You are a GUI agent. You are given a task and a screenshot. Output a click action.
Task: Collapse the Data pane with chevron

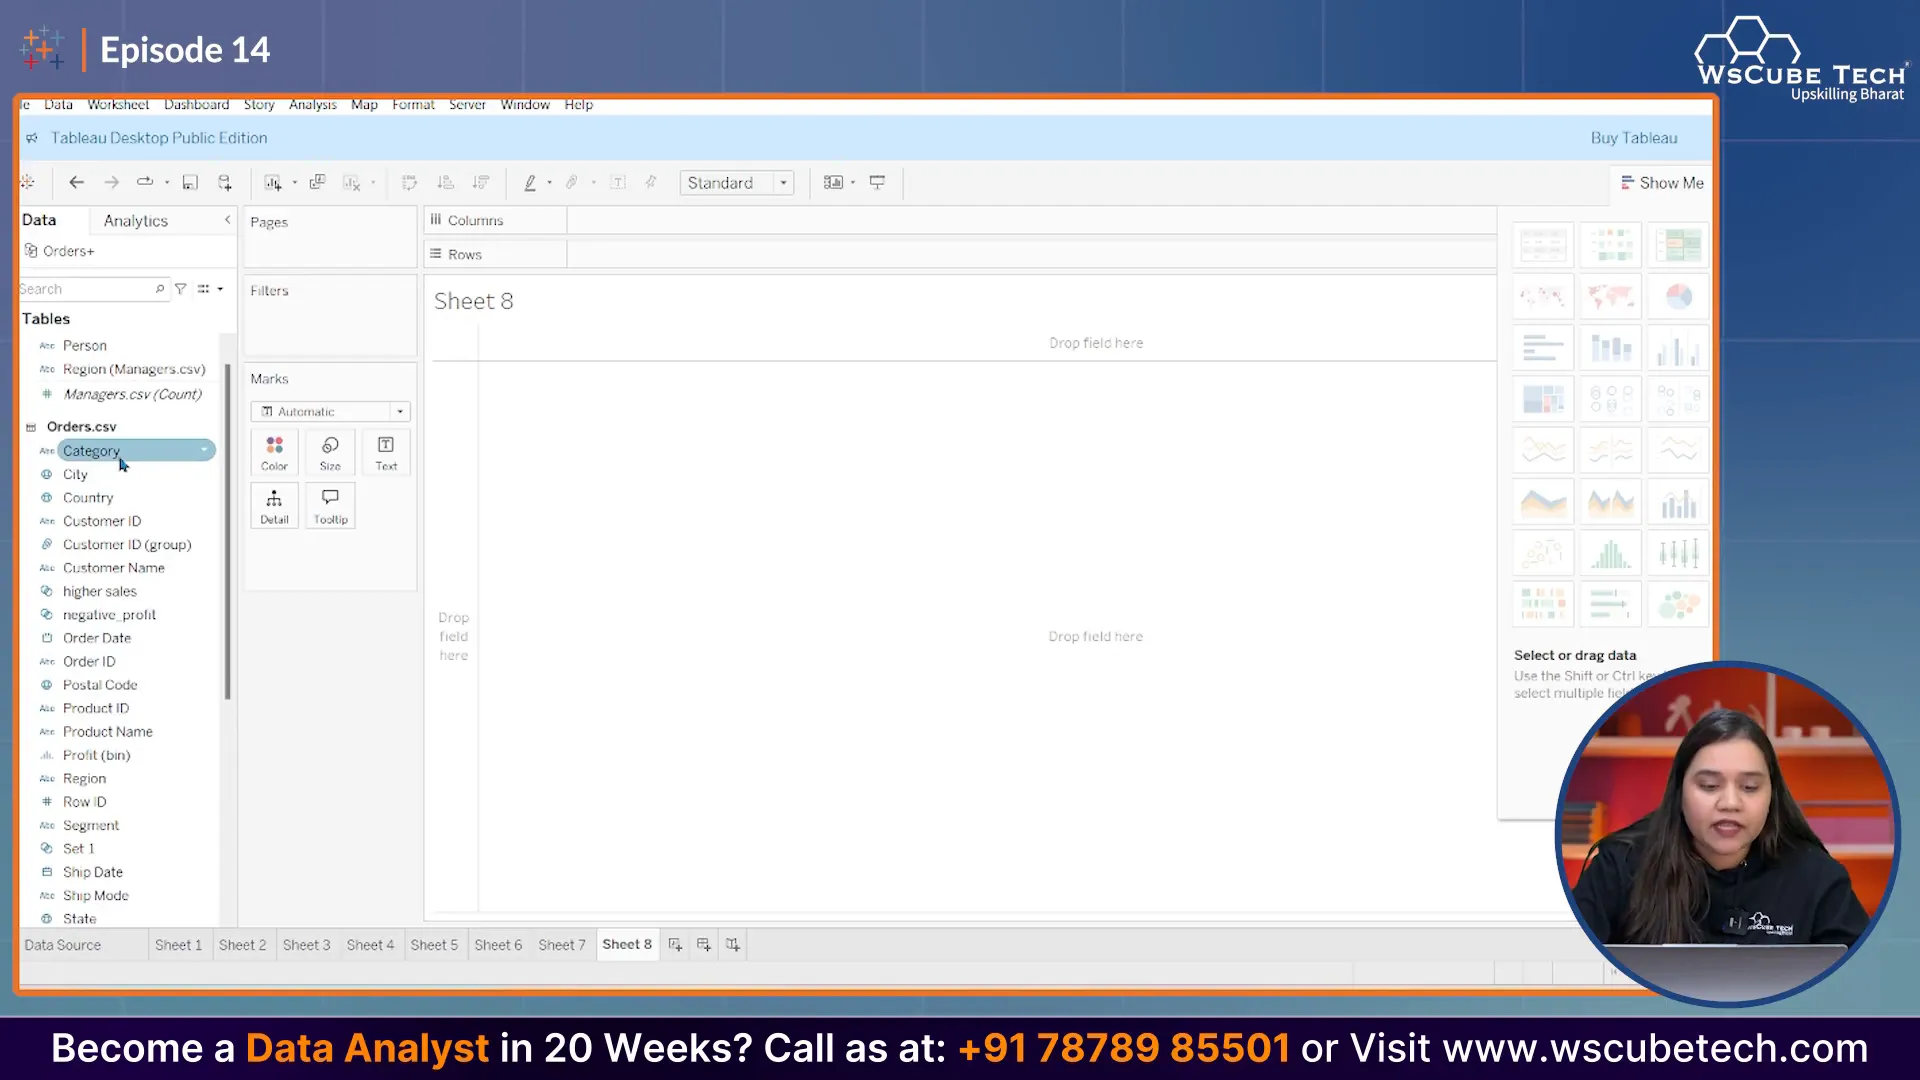click(x=227, y=220)
